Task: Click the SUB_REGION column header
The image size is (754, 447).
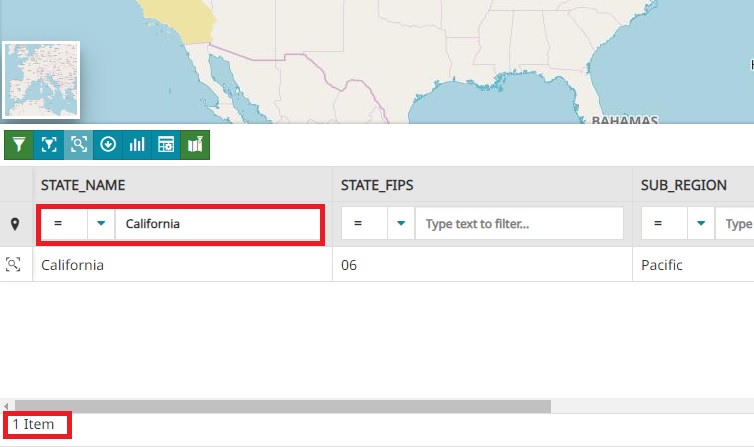Action: coord(683,185)
